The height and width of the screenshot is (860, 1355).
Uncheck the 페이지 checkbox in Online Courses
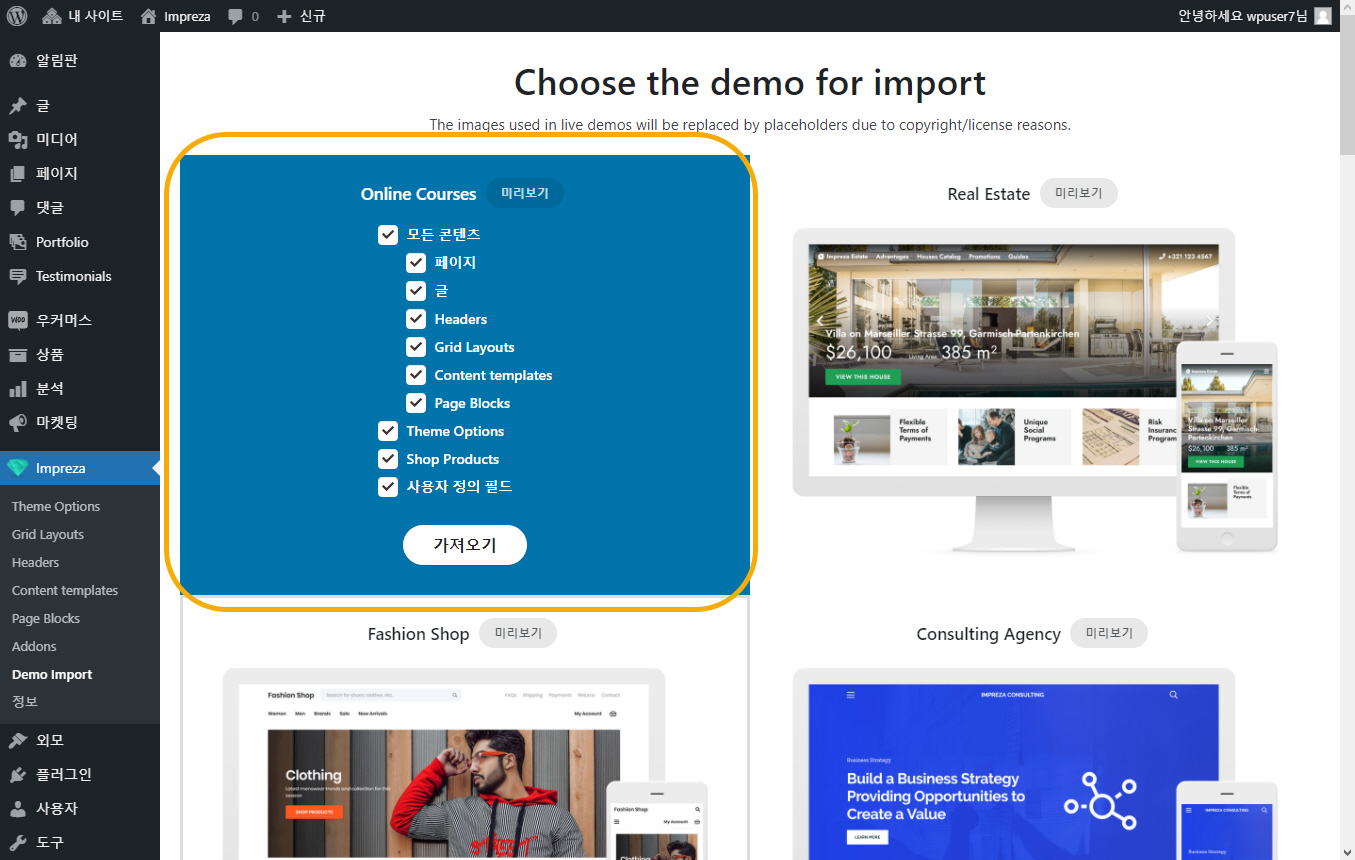pos(416,263)
